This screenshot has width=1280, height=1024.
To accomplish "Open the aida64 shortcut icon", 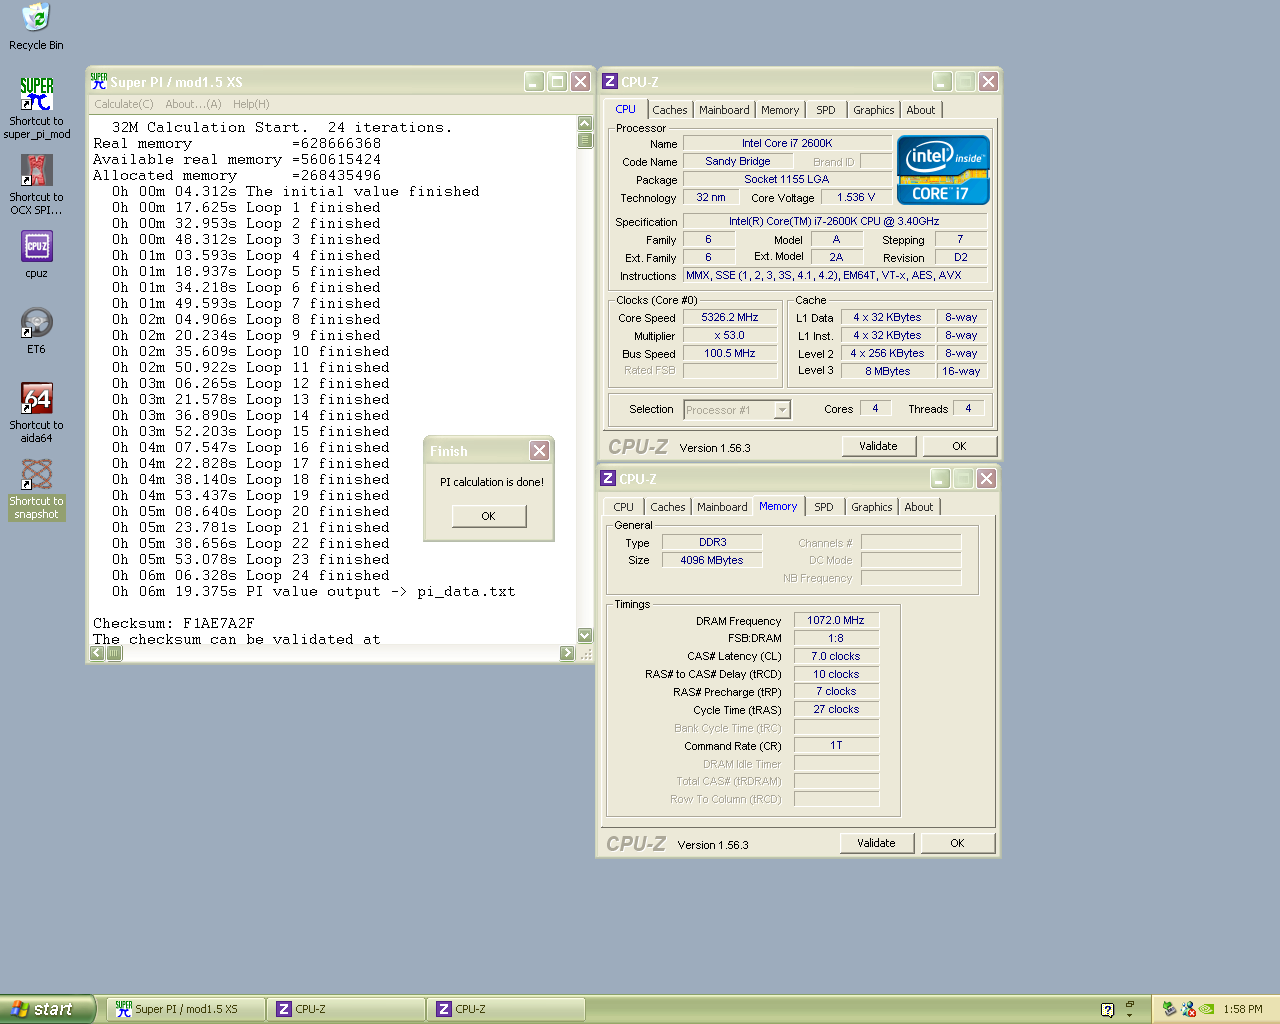I will [36, 399].
